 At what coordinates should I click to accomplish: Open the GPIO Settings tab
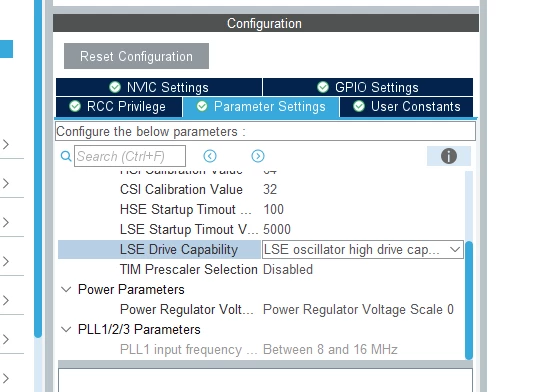368,87
